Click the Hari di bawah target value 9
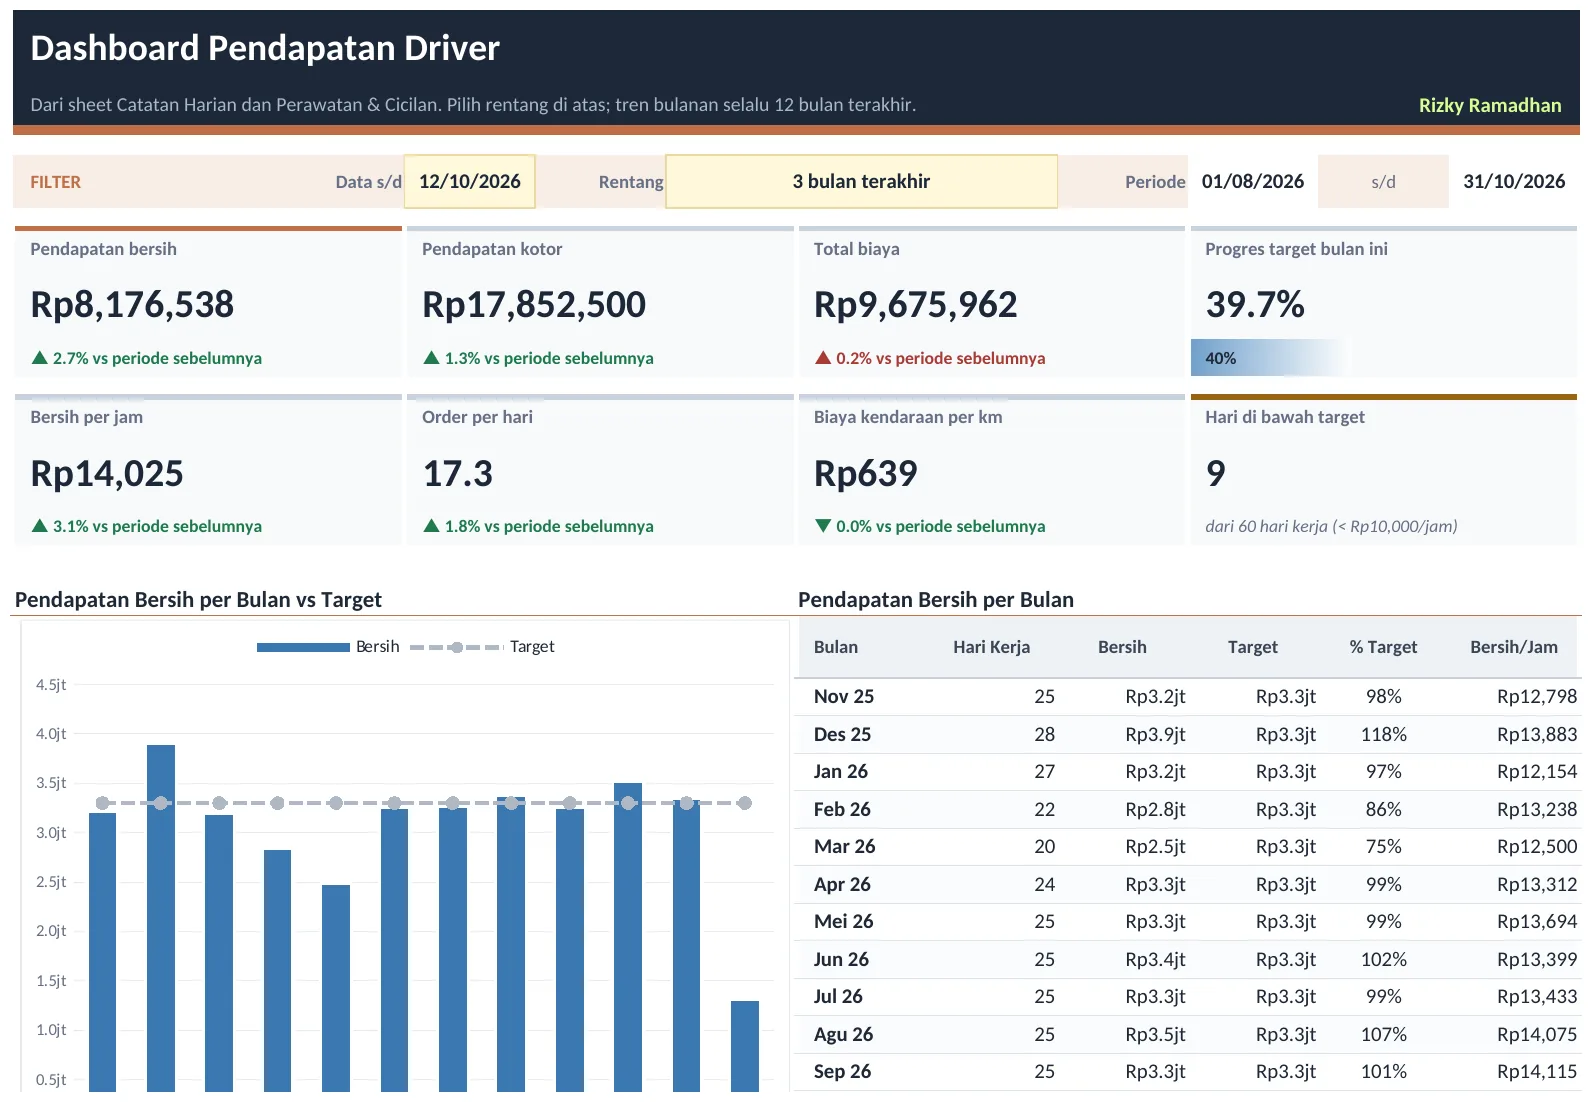The height and width of the screenshot is (1102, 1592). [1216, 473]
